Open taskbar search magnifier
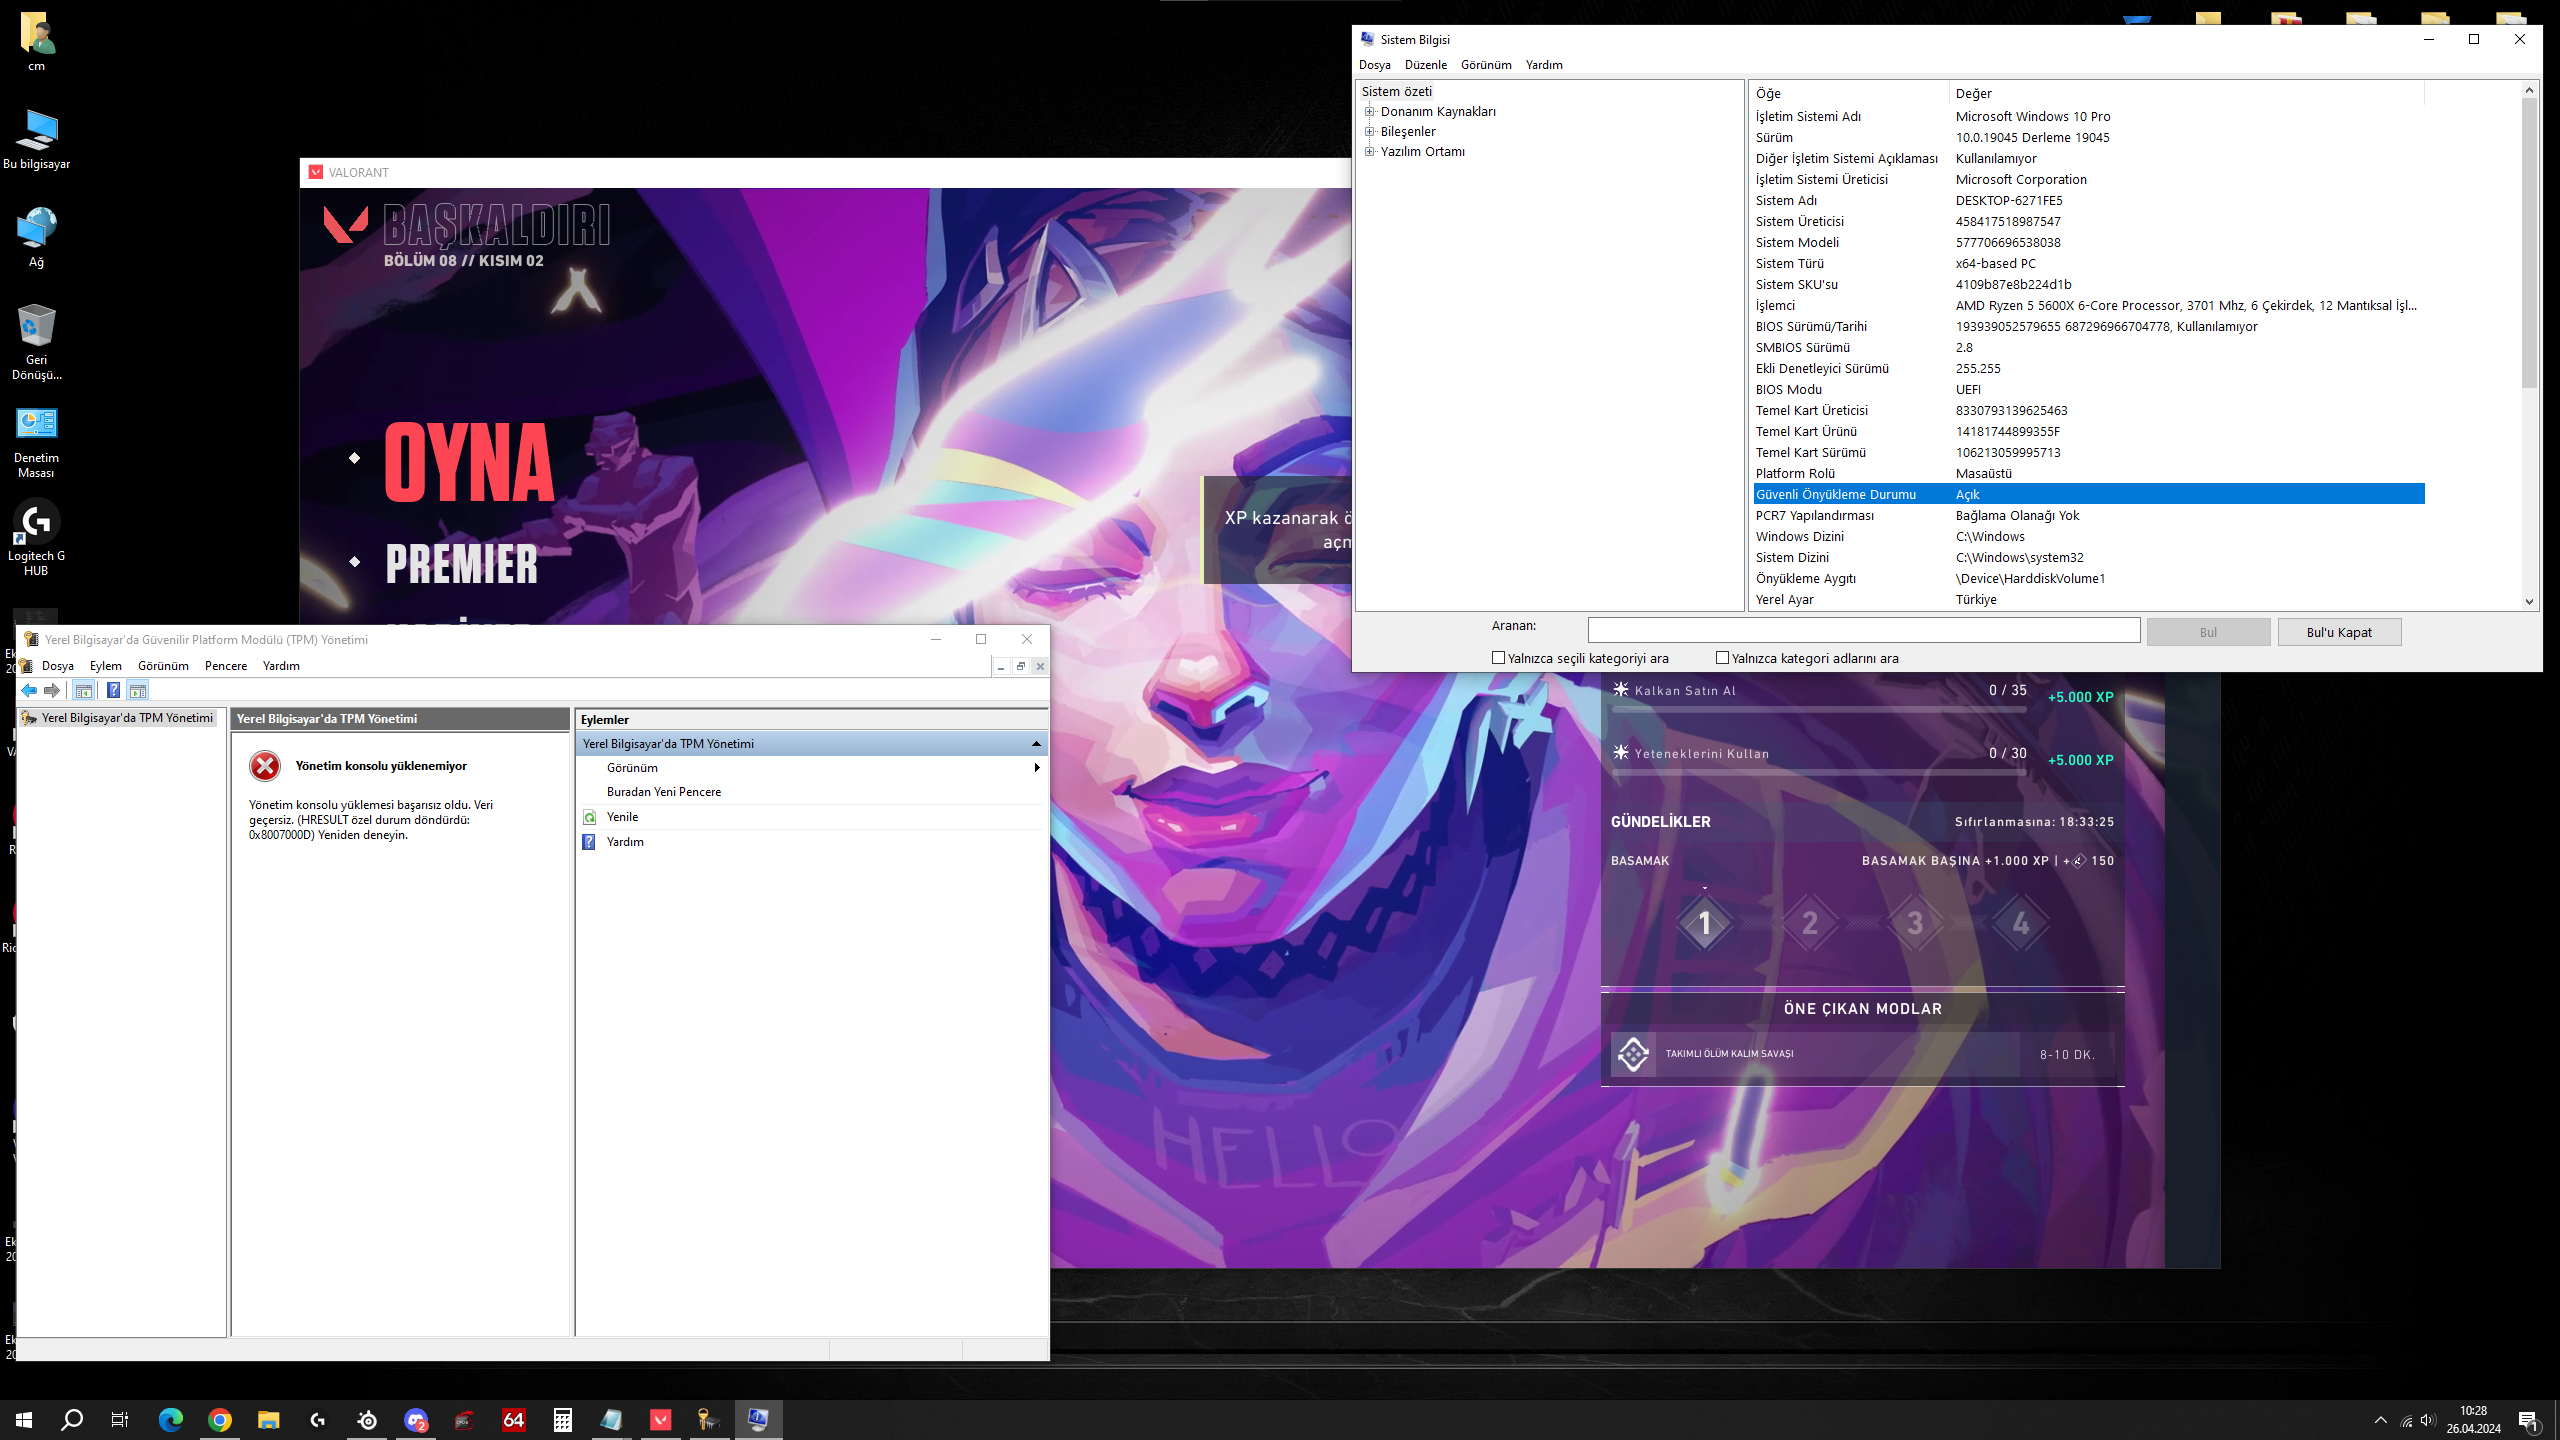The image size is (2560, 1440). (x=72, y=1419)
